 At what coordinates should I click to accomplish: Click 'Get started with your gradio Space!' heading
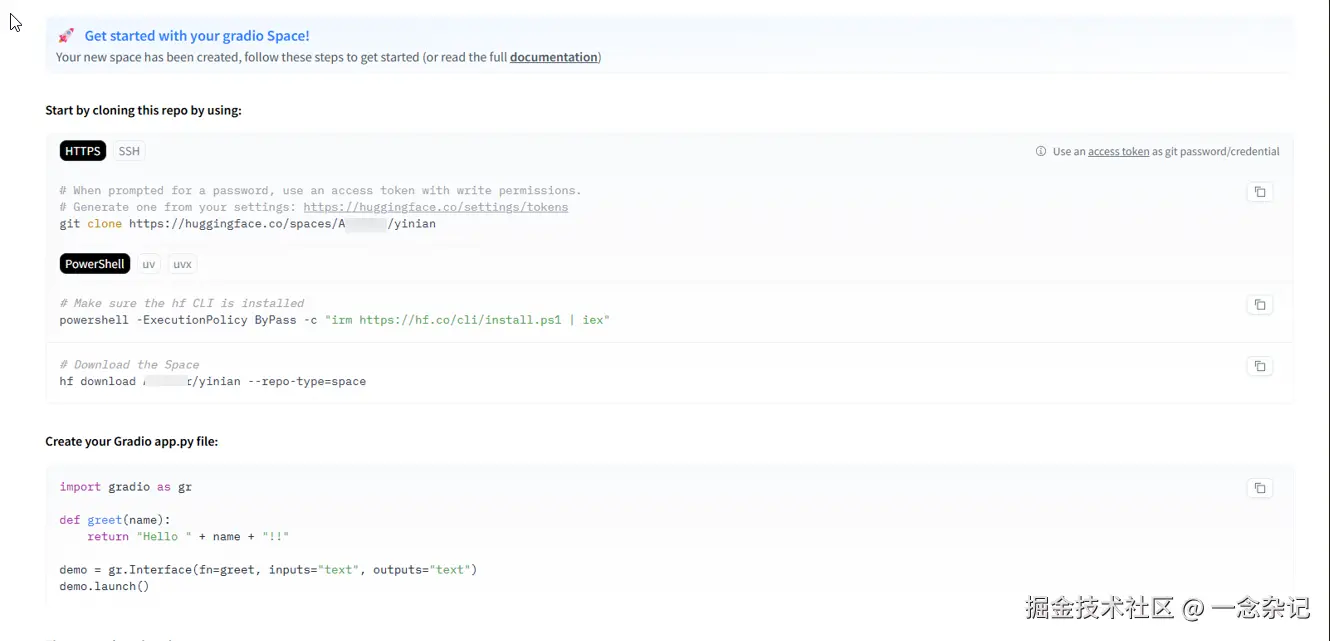(x=197, y=36)
